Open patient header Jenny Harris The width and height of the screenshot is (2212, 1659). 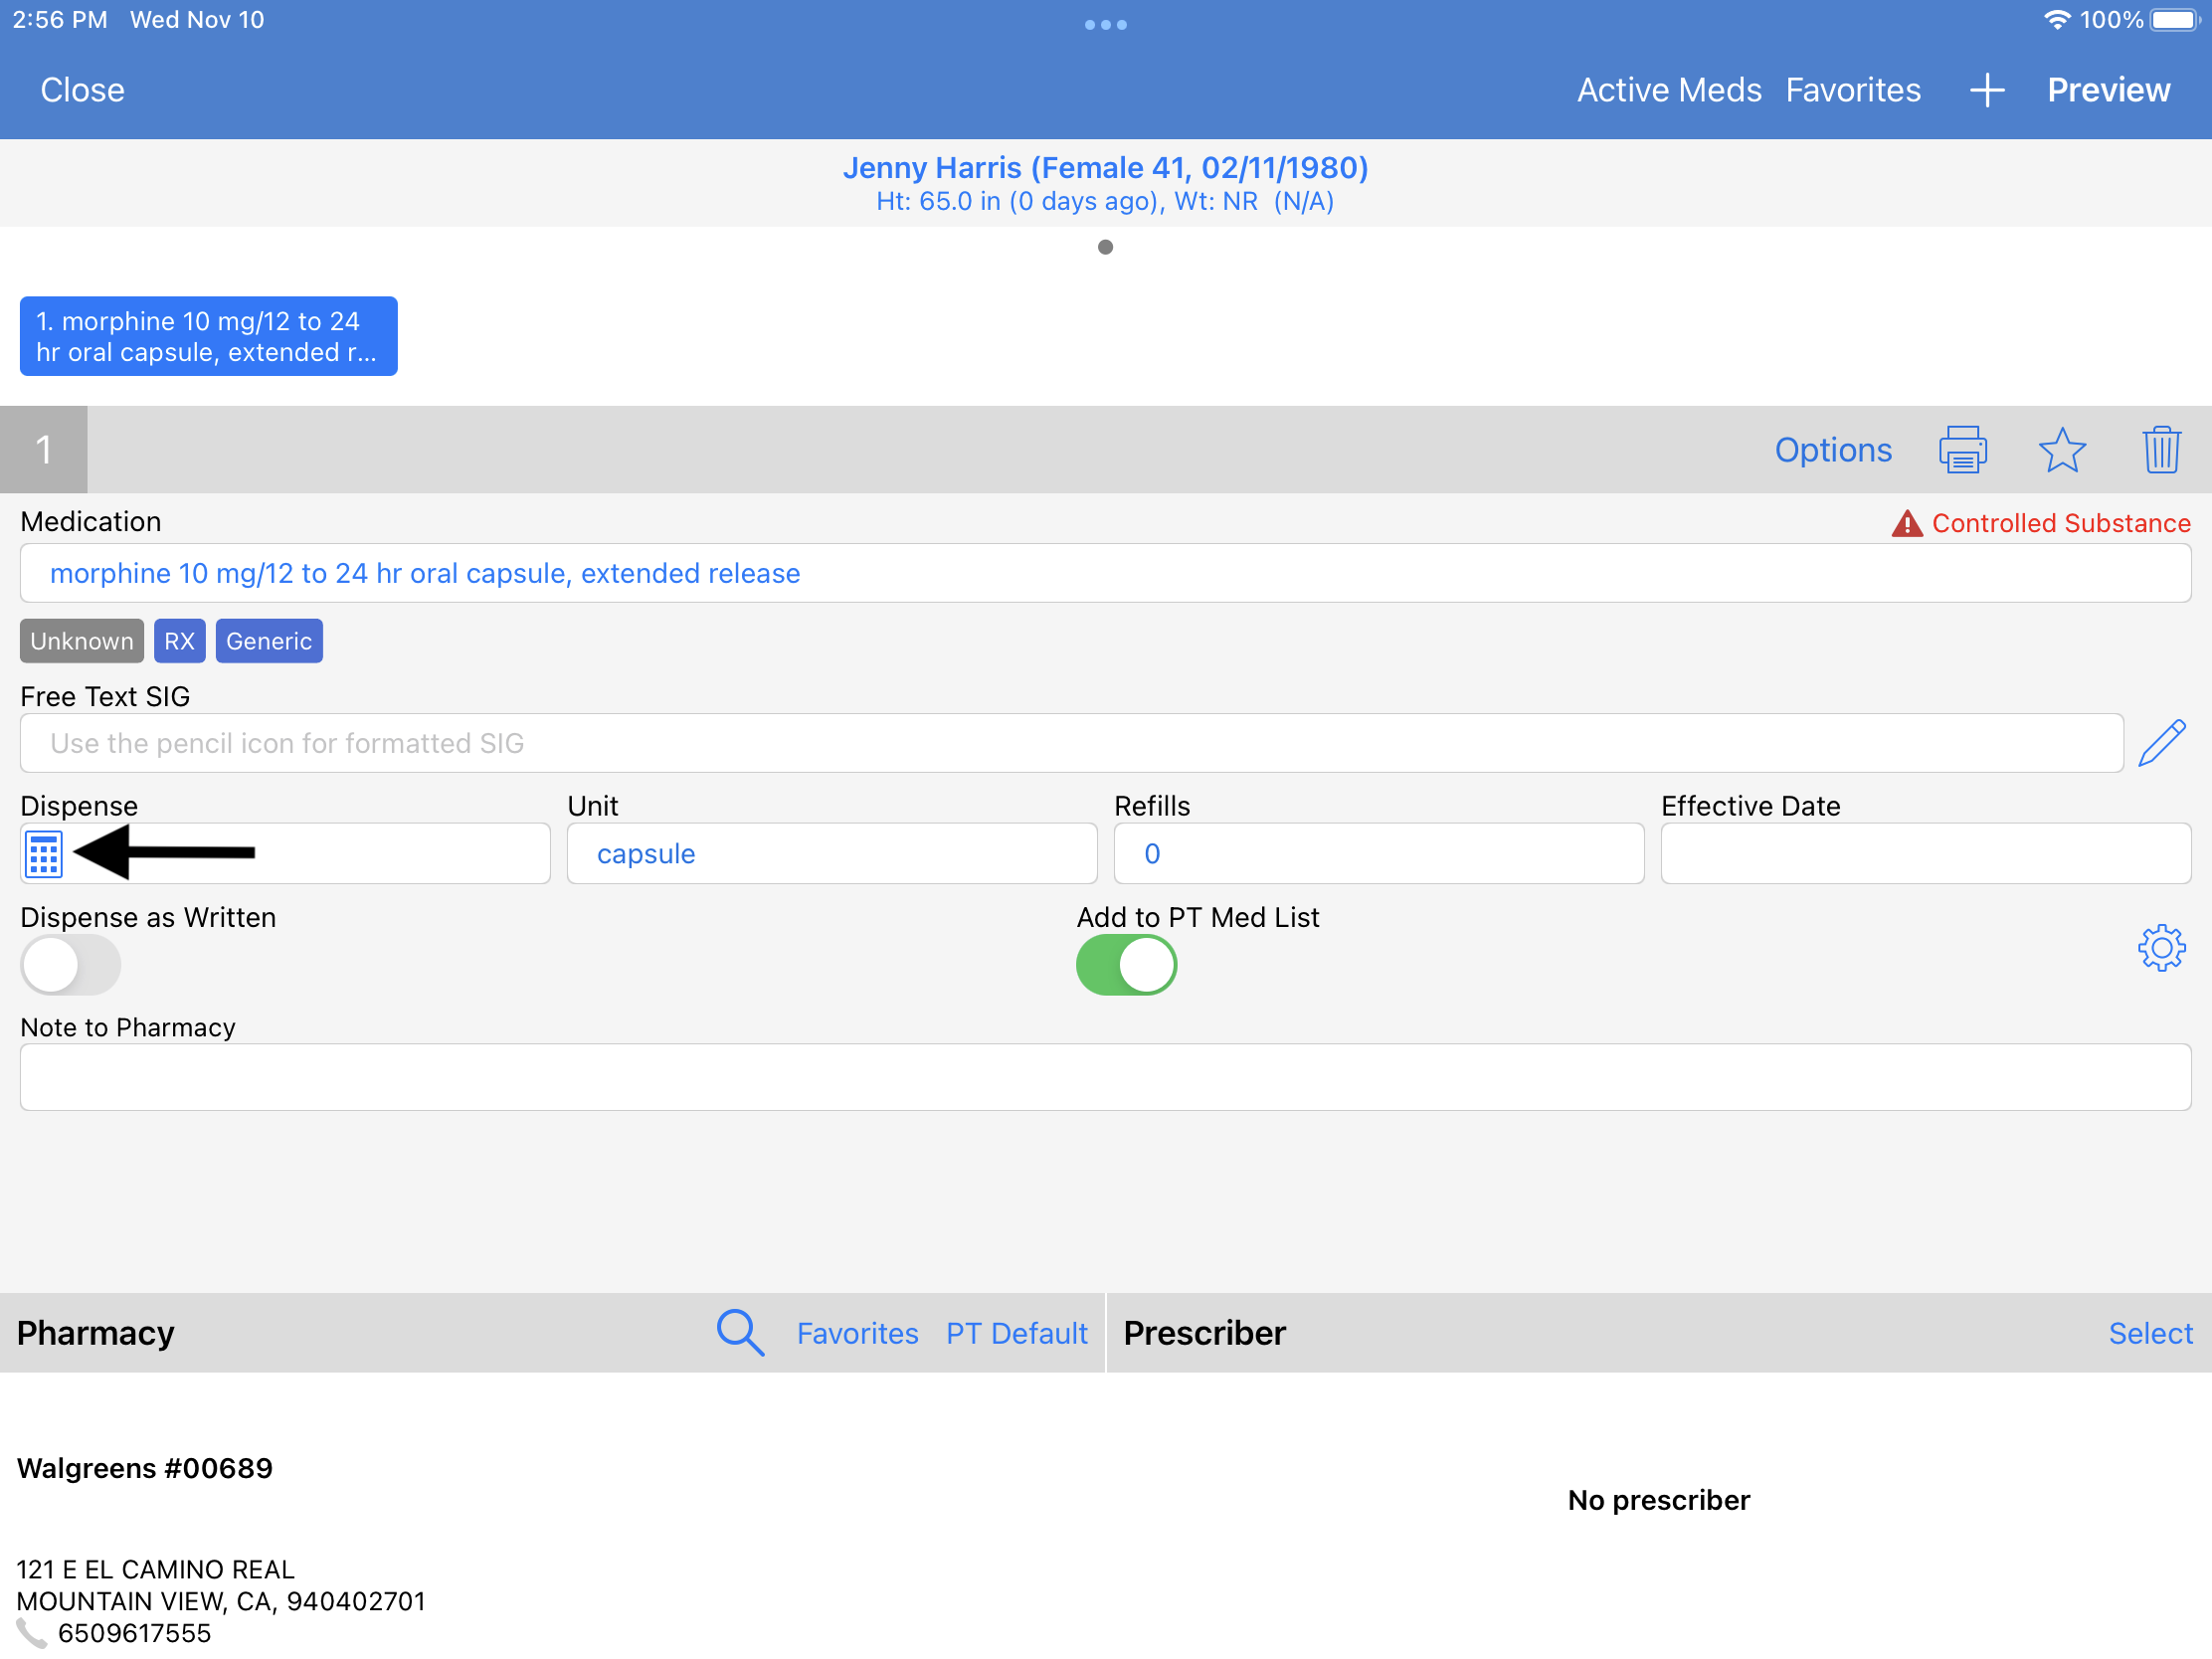click(1105, 167)
